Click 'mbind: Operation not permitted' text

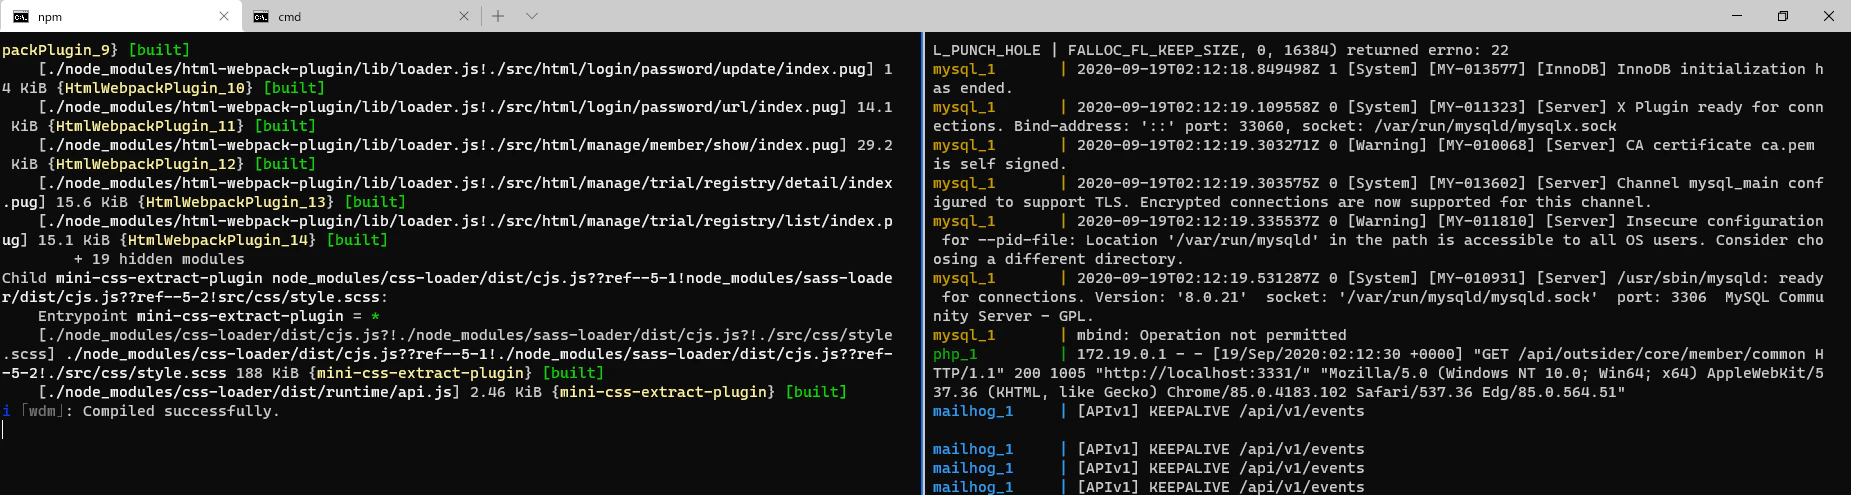point(1211,335)
